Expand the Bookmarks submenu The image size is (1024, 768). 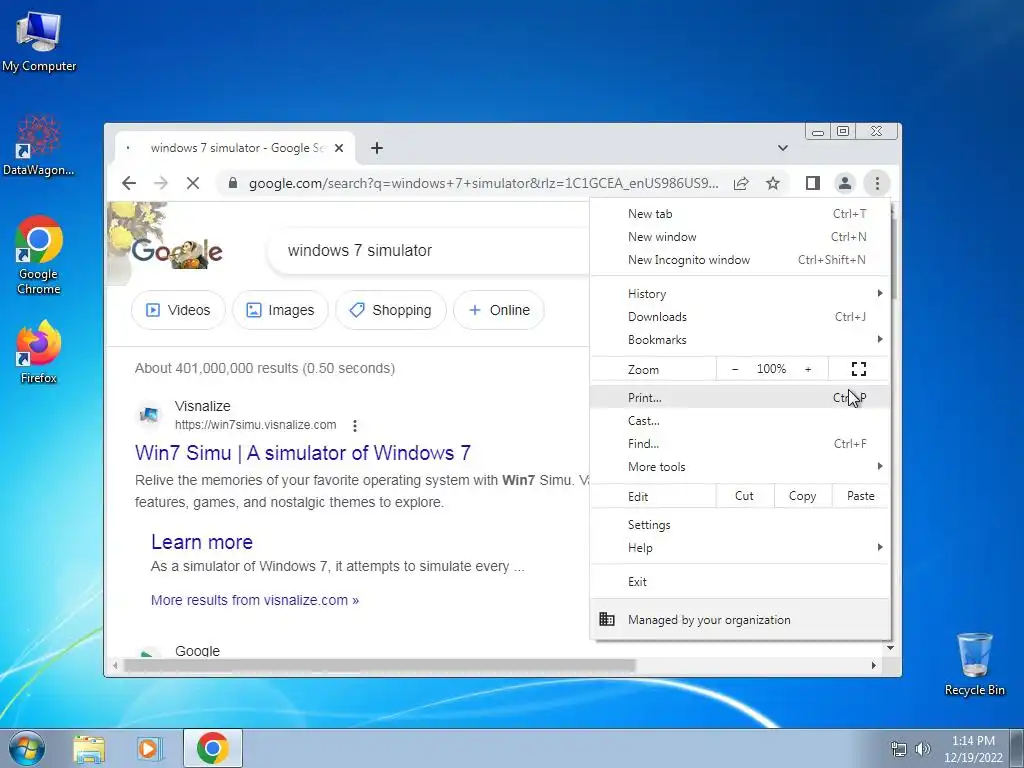pos(740,340)
